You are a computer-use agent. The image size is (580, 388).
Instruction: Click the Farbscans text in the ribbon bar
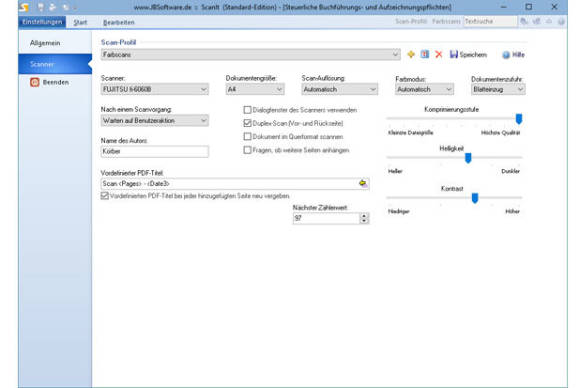tap(446, 21)
